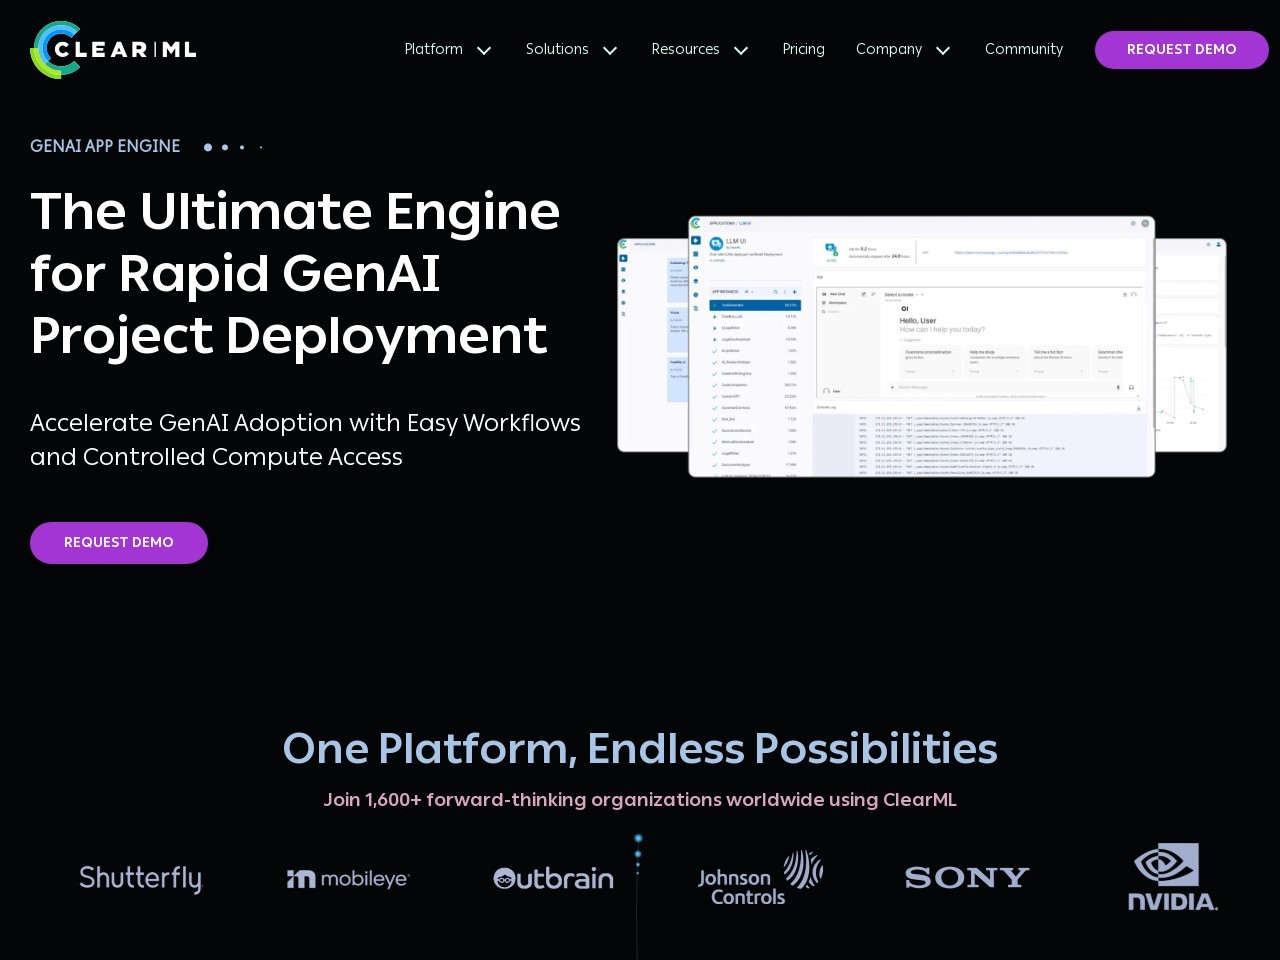Click the header REQUEST DEMO button
The width and height of the screenshot is (1280, 960).
(1181, 50)
